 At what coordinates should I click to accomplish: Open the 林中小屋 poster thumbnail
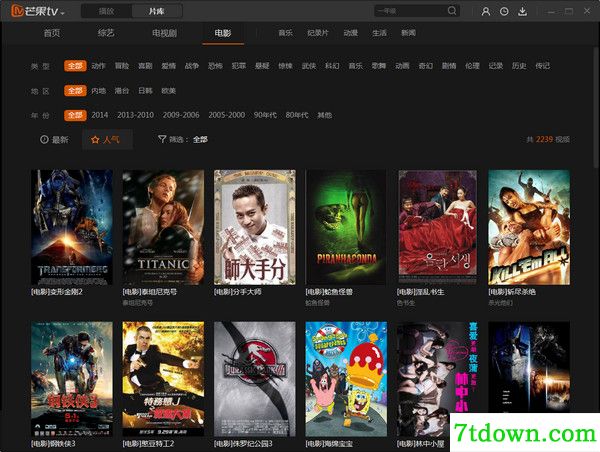(x=438, y=379)
